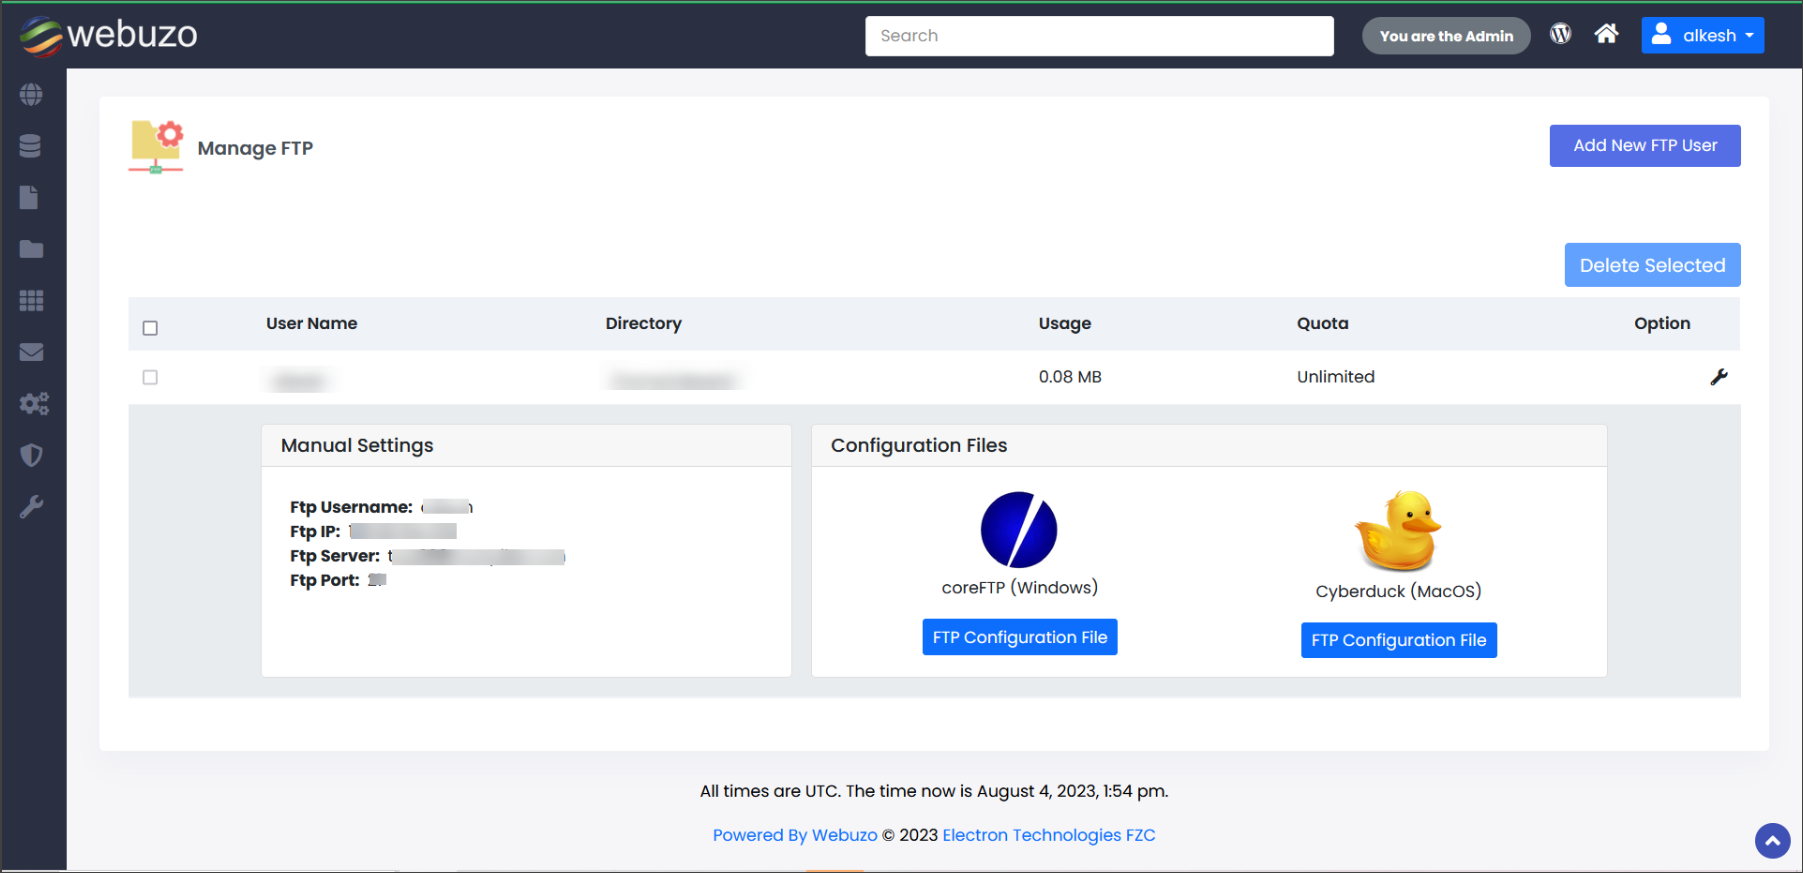
Task: Download coreFTP Windows FTP Configuration File
Action: coord(1019,637)
